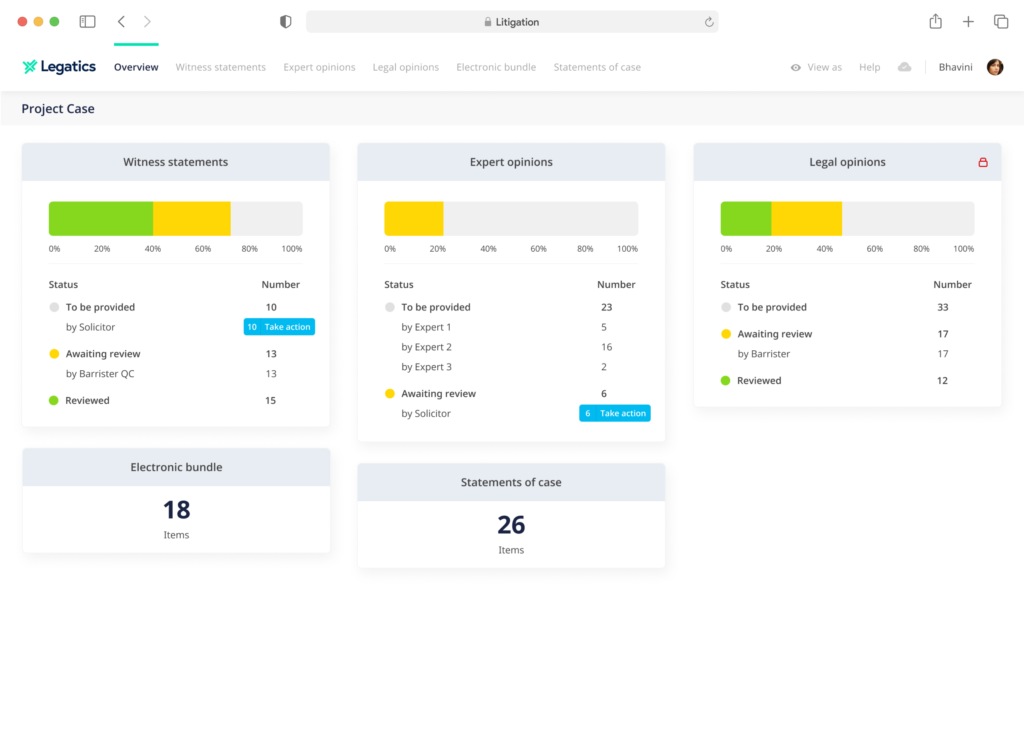
Task: Click To be provided in Legal opinions
Action: 772,307
